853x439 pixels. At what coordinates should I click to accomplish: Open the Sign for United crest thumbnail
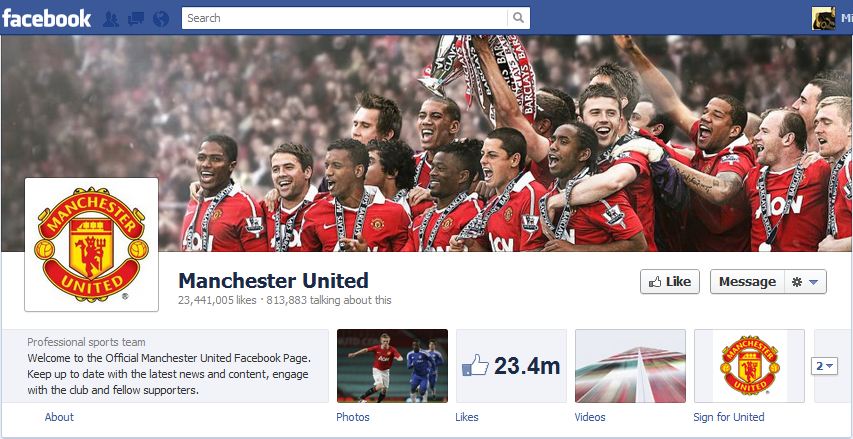[x=749, y=366]
